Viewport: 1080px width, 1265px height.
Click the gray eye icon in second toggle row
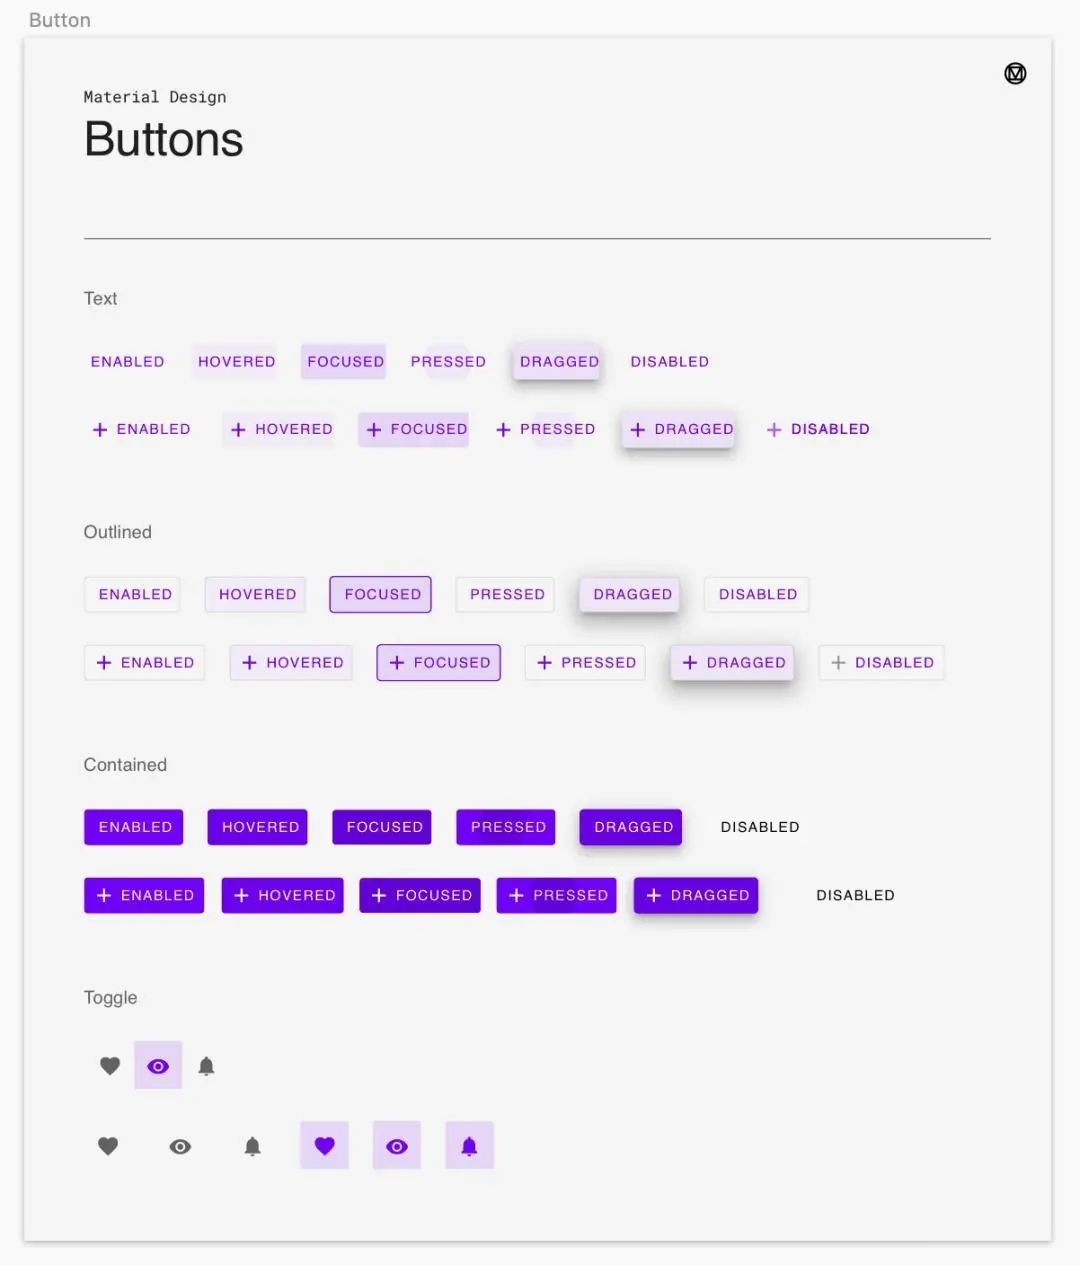pos(180,1146)
